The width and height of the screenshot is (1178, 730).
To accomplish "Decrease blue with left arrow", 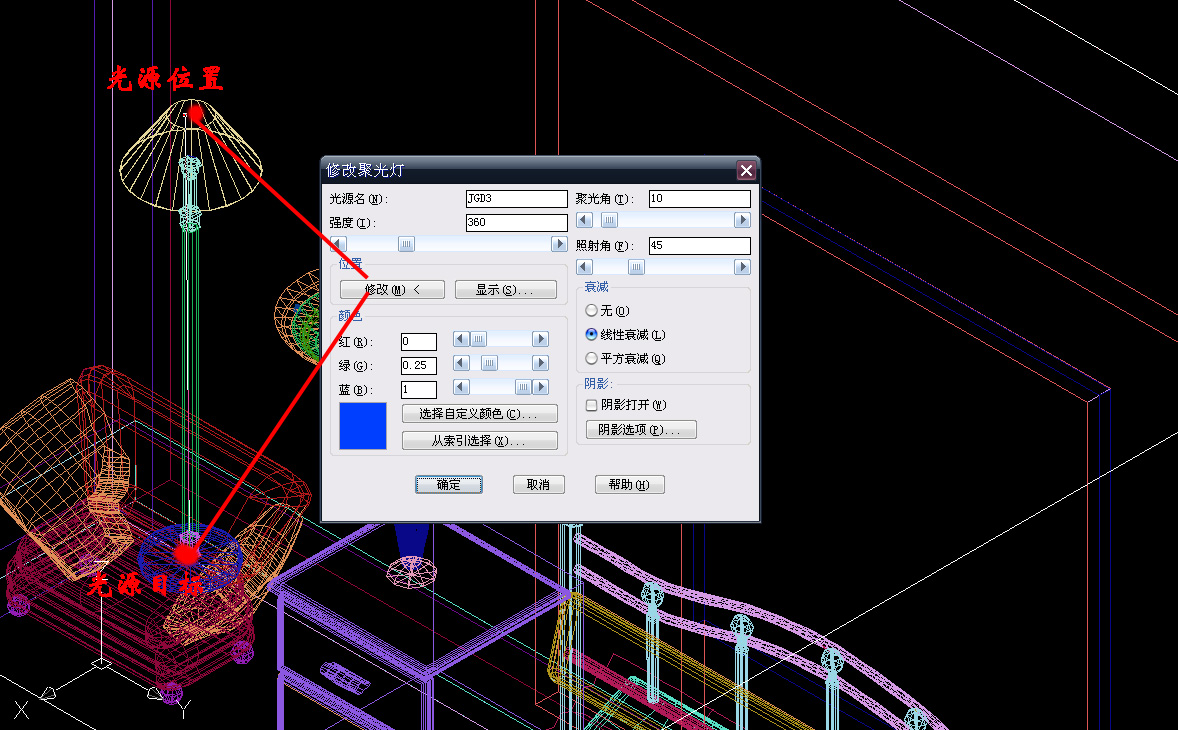I will coord(461,387).
